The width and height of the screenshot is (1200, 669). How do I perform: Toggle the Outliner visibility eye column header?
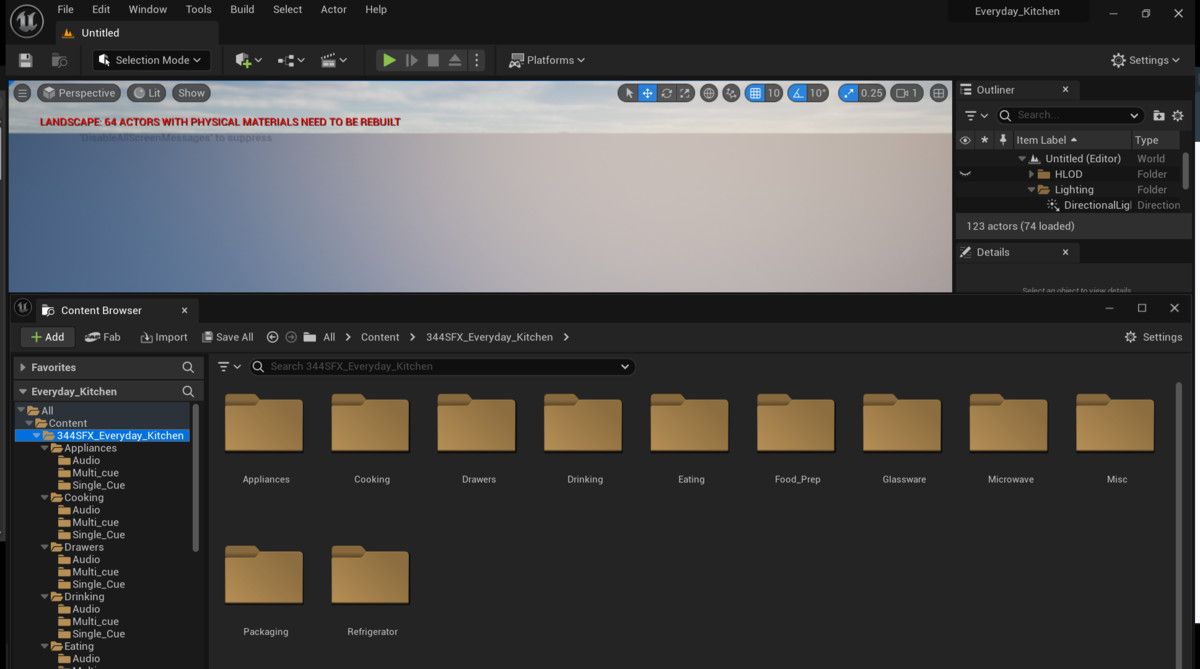click(x=965, y=140)
